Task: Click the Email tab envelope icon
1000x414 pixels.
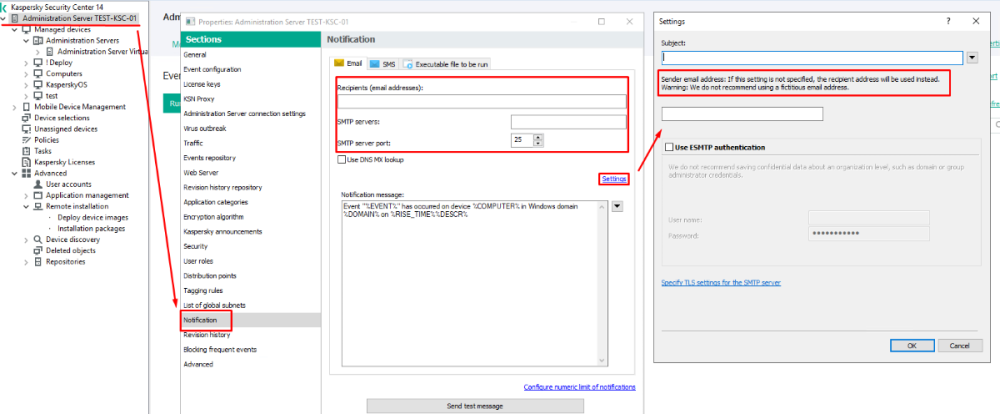Action: click(339, 64)
